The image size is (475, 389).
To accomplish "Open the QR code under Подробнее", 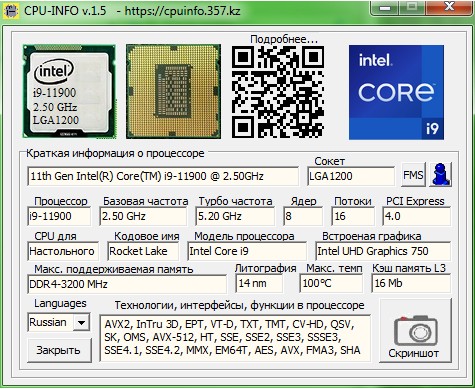I will [x=277, y=92].
